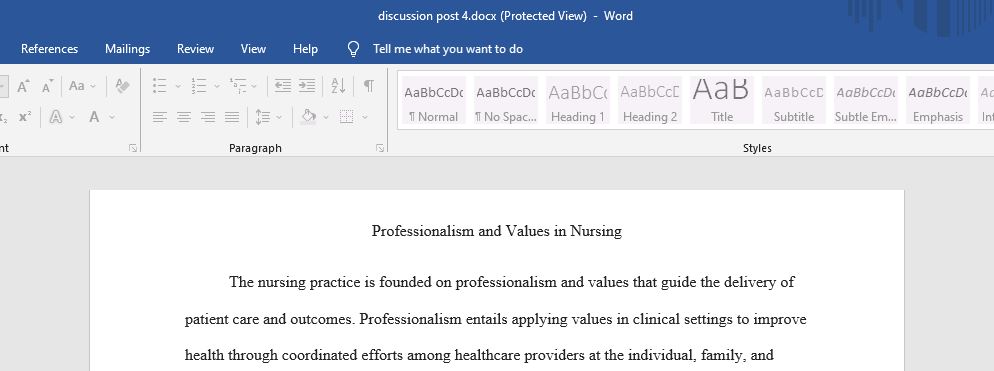Screen dimensions: 994x371
Task: Click the Decrease Font Size icon
Action: [x=48, y=86]
